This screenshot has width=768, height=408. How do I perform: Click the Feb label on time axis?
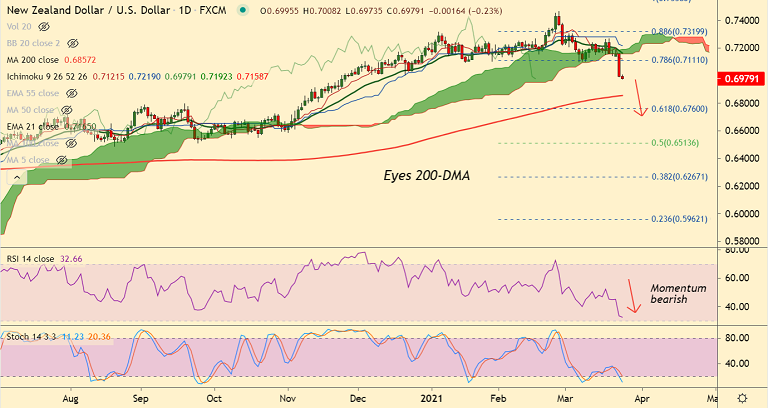[498, 399]
